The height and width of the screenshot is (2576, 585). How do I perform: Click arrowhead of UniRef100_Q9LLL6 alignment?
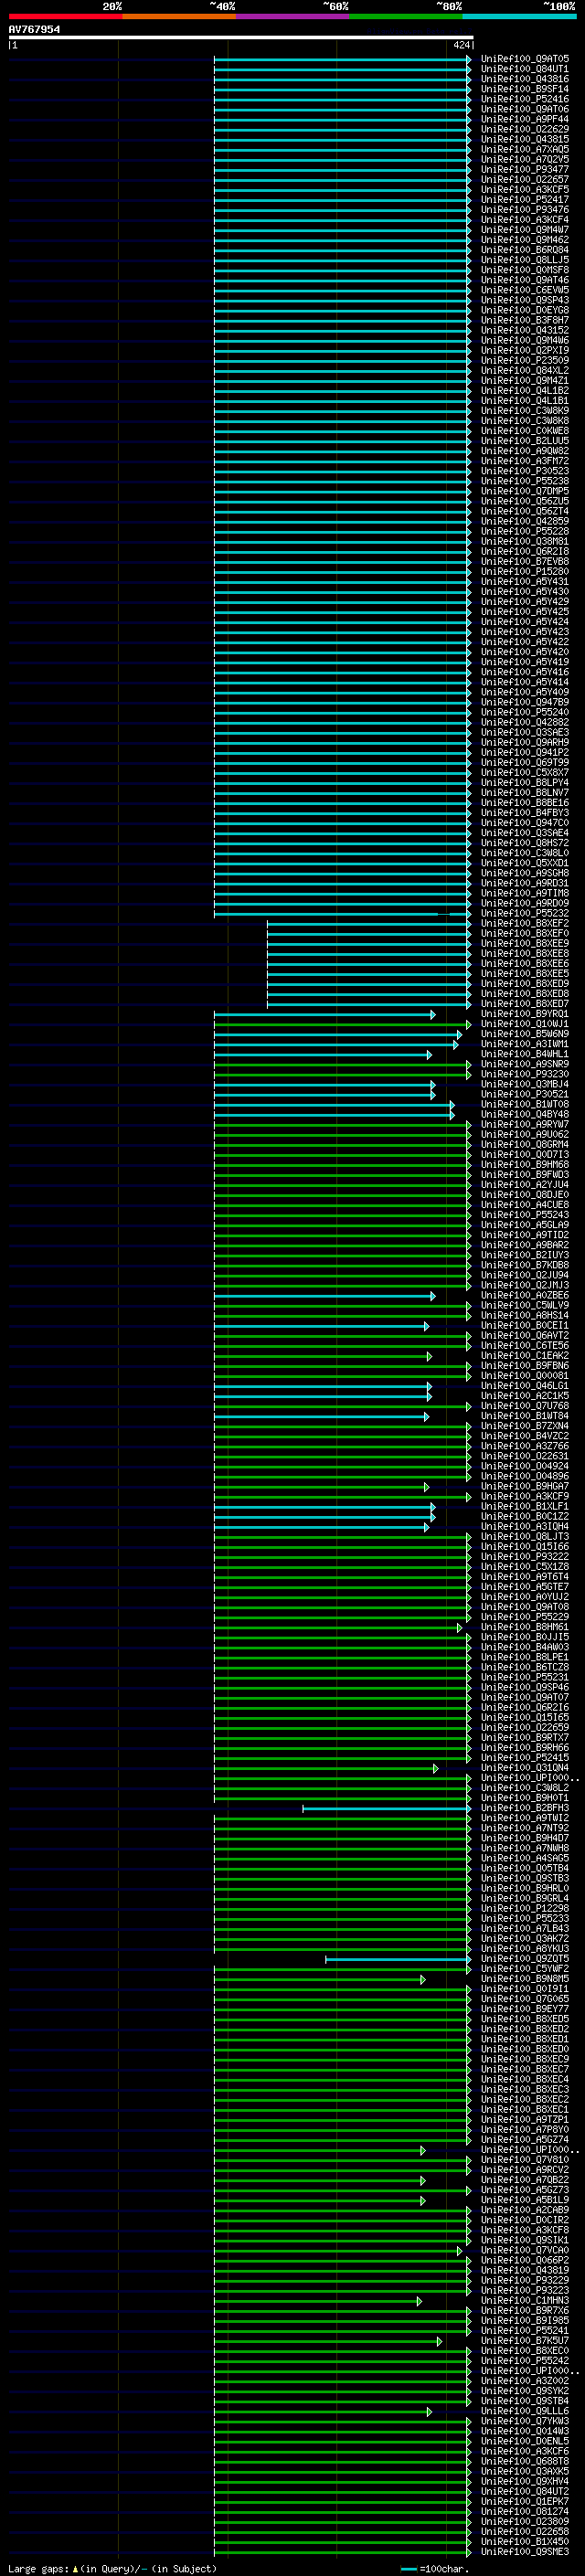tap(429, 2411)
